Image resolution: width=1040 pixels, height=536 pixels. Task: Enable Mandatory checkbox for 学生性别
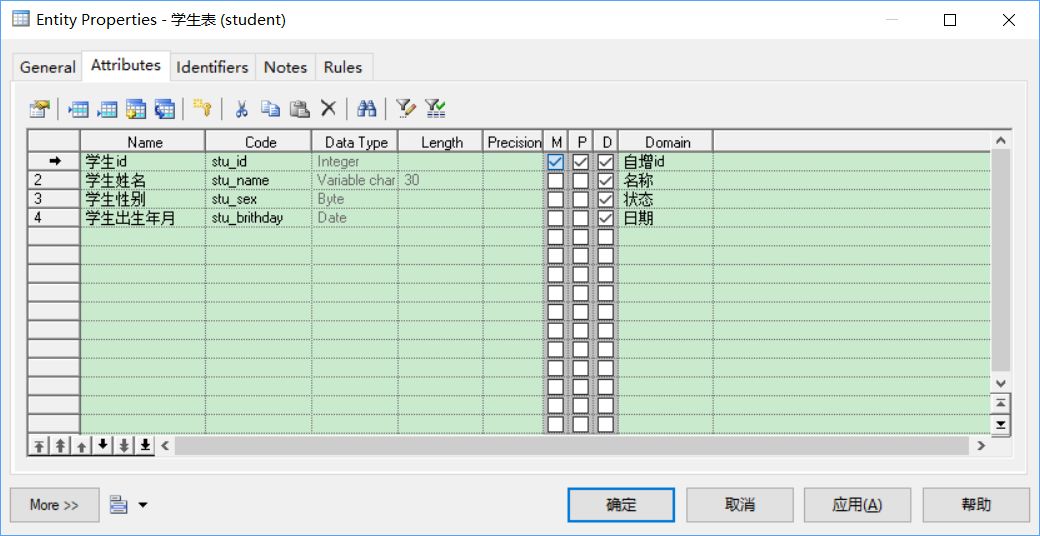tap(556, 199)
